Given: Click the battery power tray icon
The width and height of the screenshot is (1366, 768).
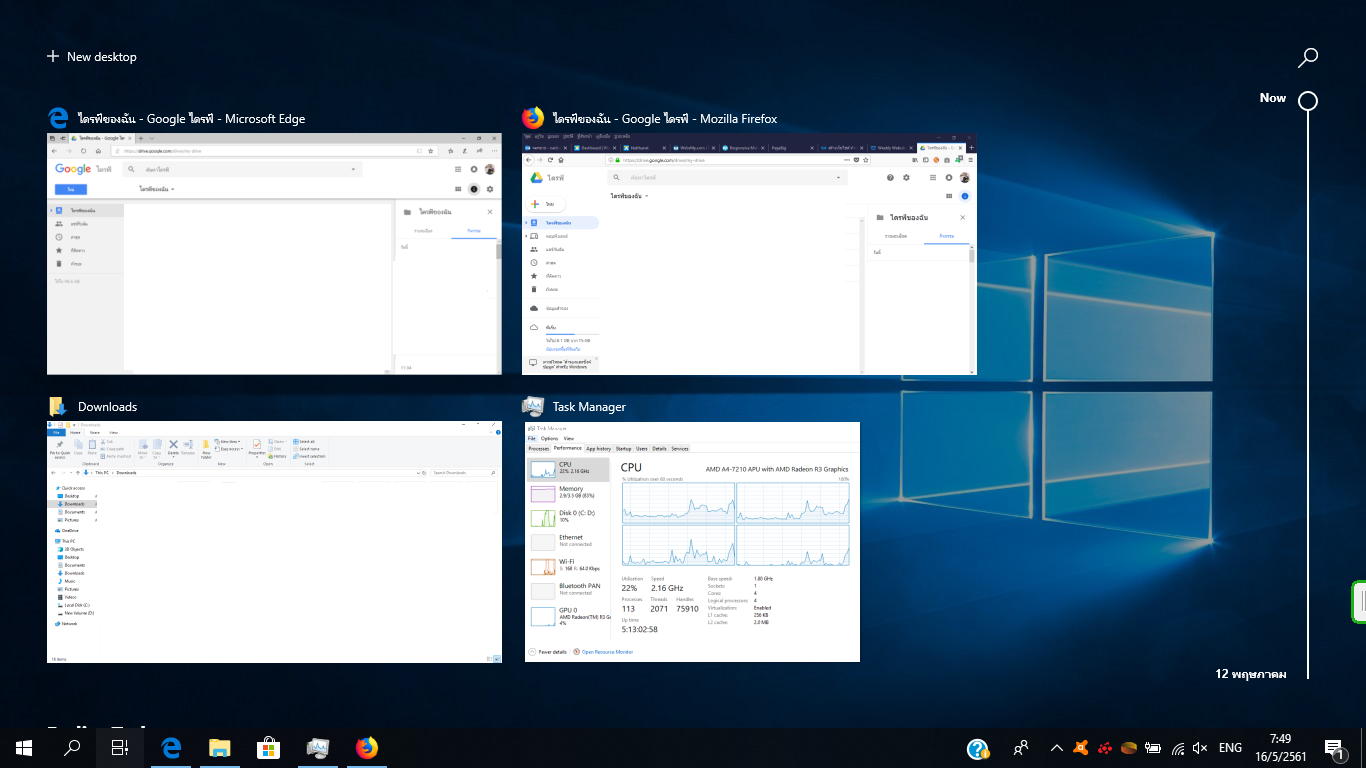Looking at the screenshot, I should [x=1153, y=748].
